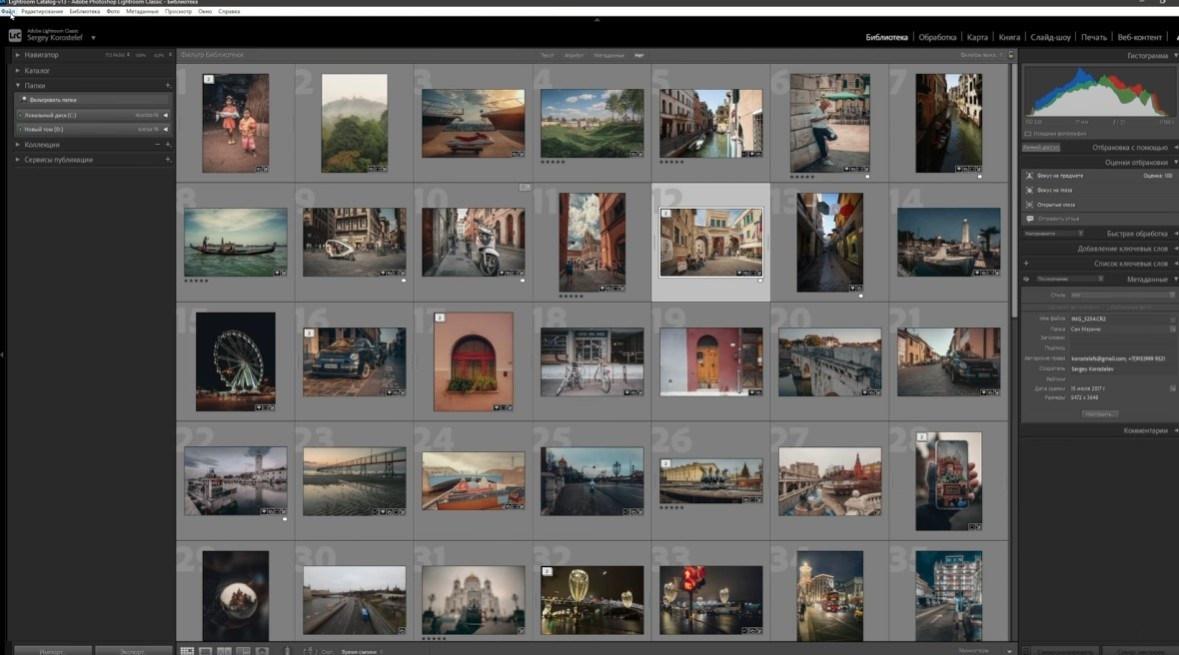The image size is (1179, 655).
Task: Click the Ferris wheel night photo thumbnail
Action: click(x=235, y=361)
